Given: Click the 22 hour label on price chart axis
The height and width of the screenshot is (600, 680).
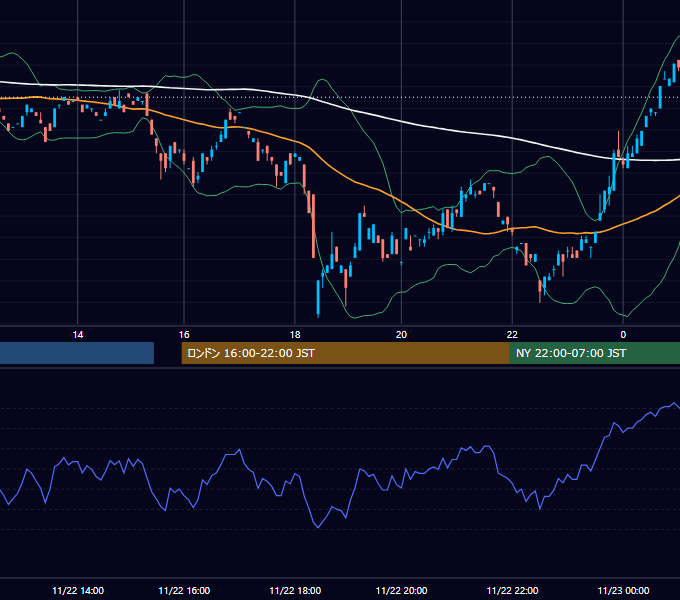Looking at the screenshot, I should [x=512, y=335].
